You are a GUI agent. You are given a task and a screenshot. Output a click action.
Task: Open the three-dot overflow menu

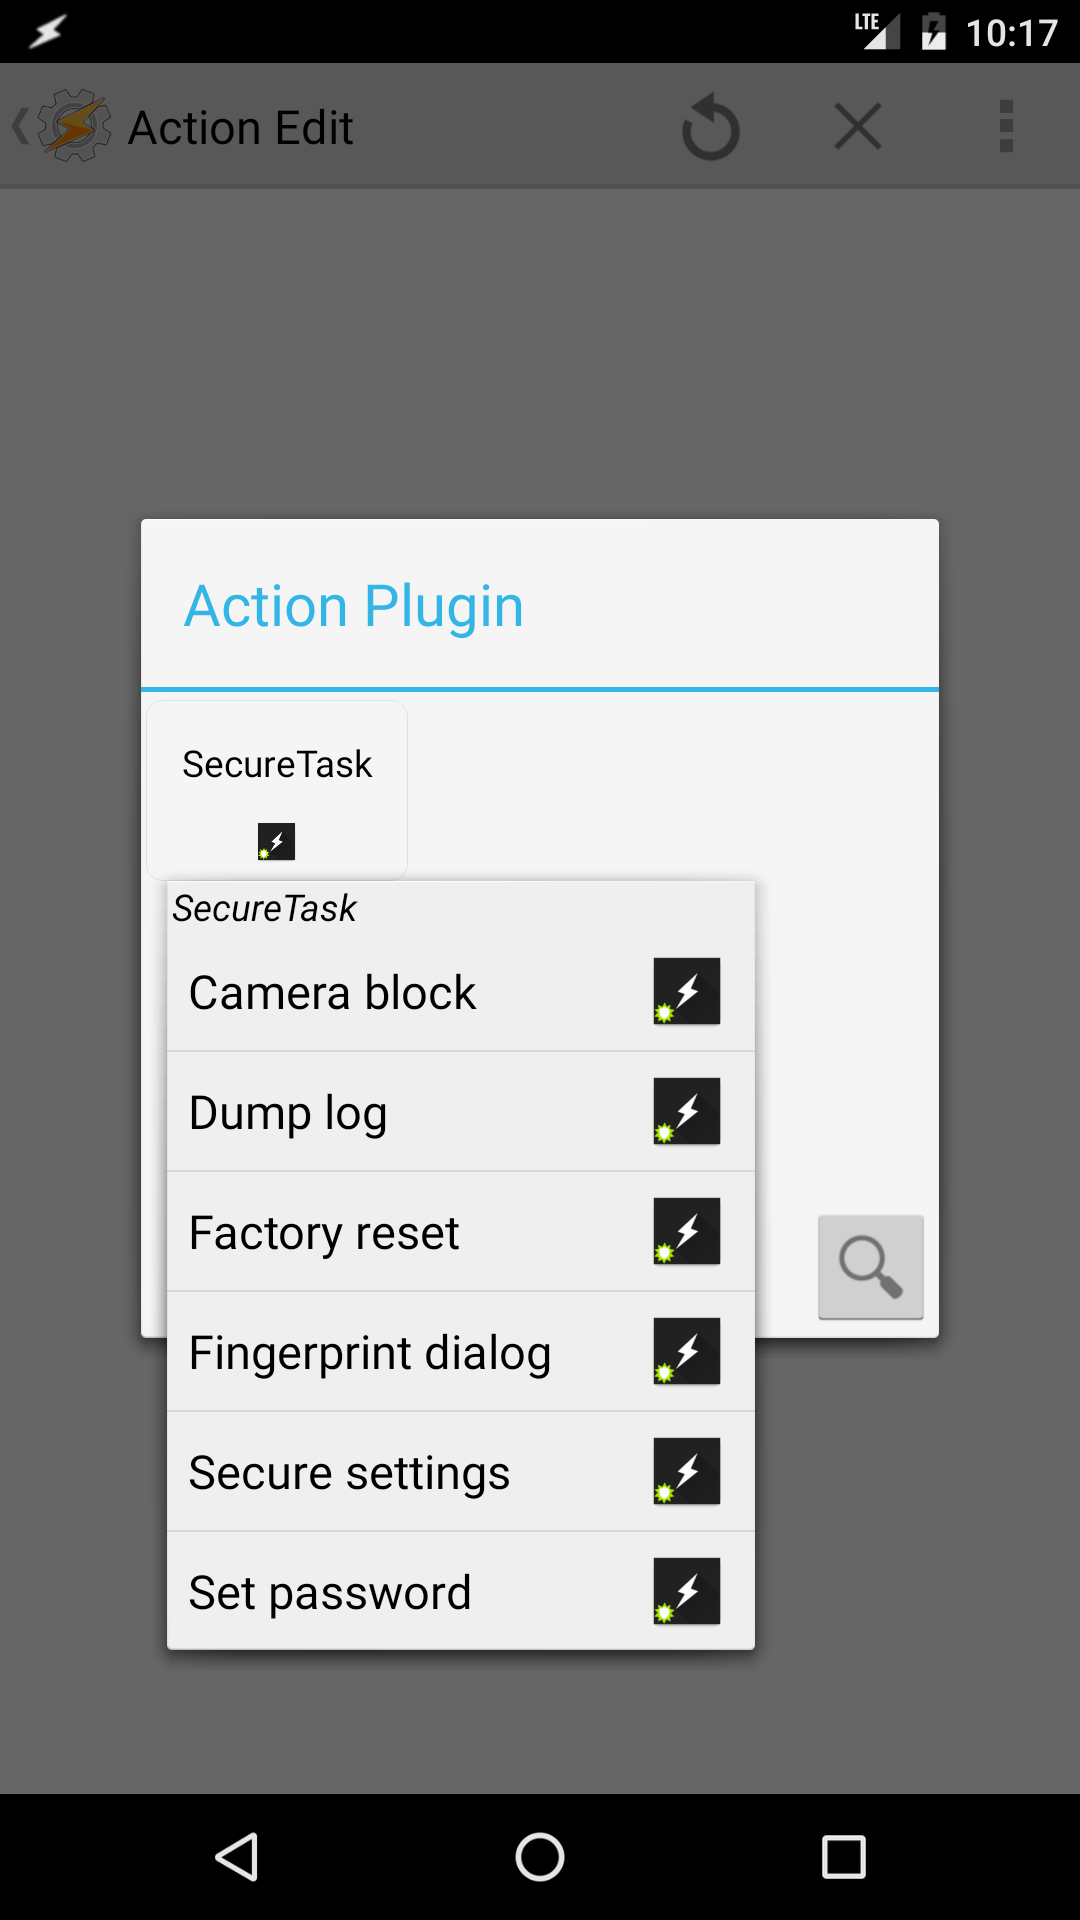(x=1006, y=127)
